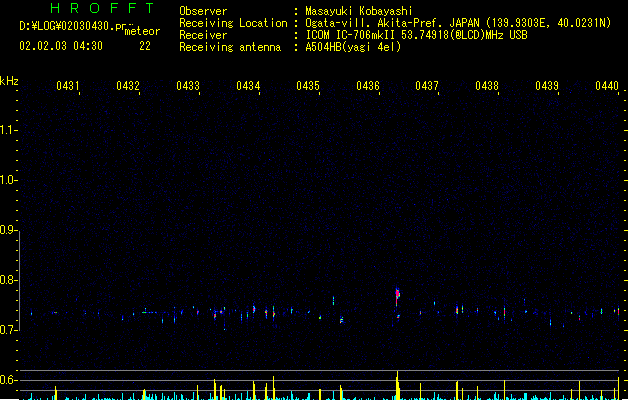Click the 0435 time marker
Viewport: 629px width, 400px height.
point(308,86)
